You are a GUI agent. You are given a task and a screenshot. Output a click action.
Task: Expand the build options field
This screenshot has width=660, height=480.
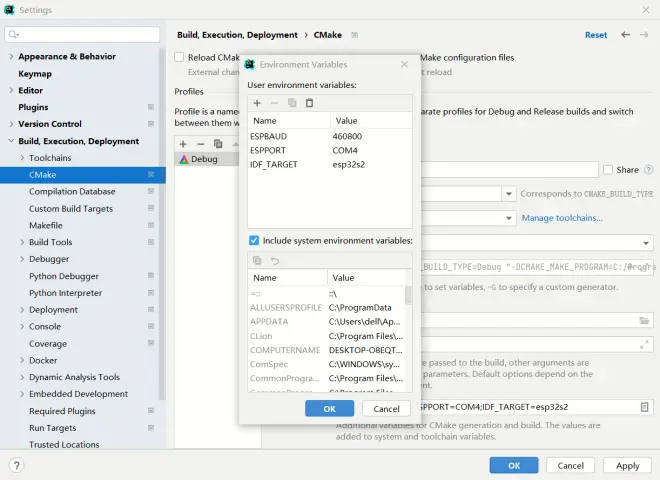pyautogui.click(x=644, y=345)
